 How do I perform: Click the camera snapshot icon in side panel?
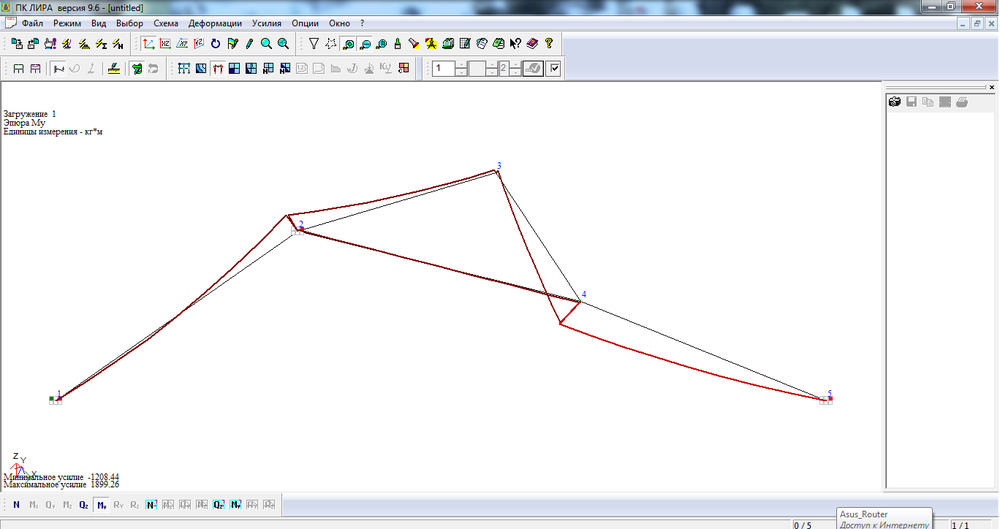895,102
